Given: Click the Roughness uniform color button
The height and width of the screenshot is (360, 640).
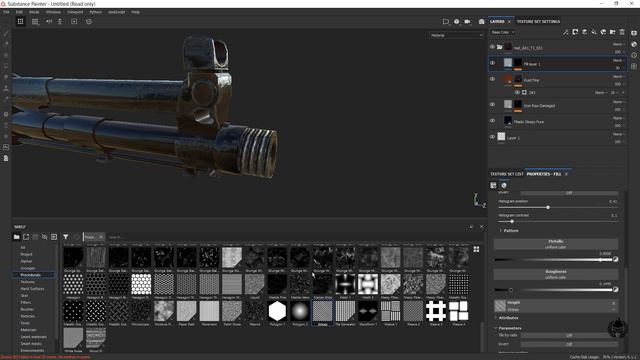Looking at the screenshot, I should (x=556, y=274).
